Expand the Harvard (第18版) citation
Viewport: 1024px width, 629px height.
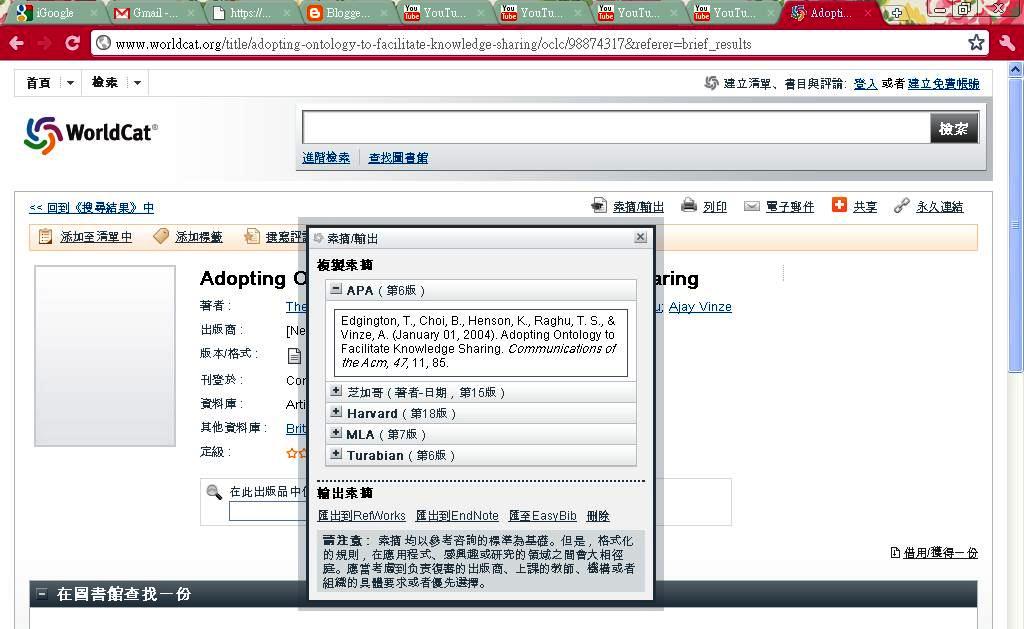(x=336, y=412)
